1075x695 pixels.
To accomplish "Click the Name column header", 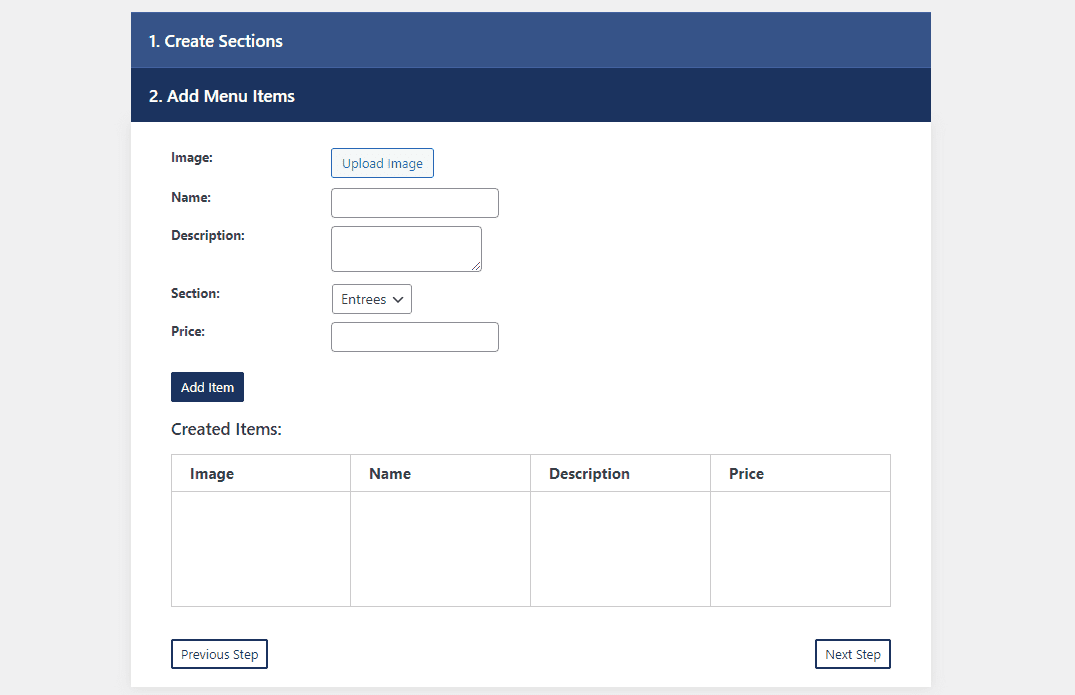I will click(x=389, y=473).
